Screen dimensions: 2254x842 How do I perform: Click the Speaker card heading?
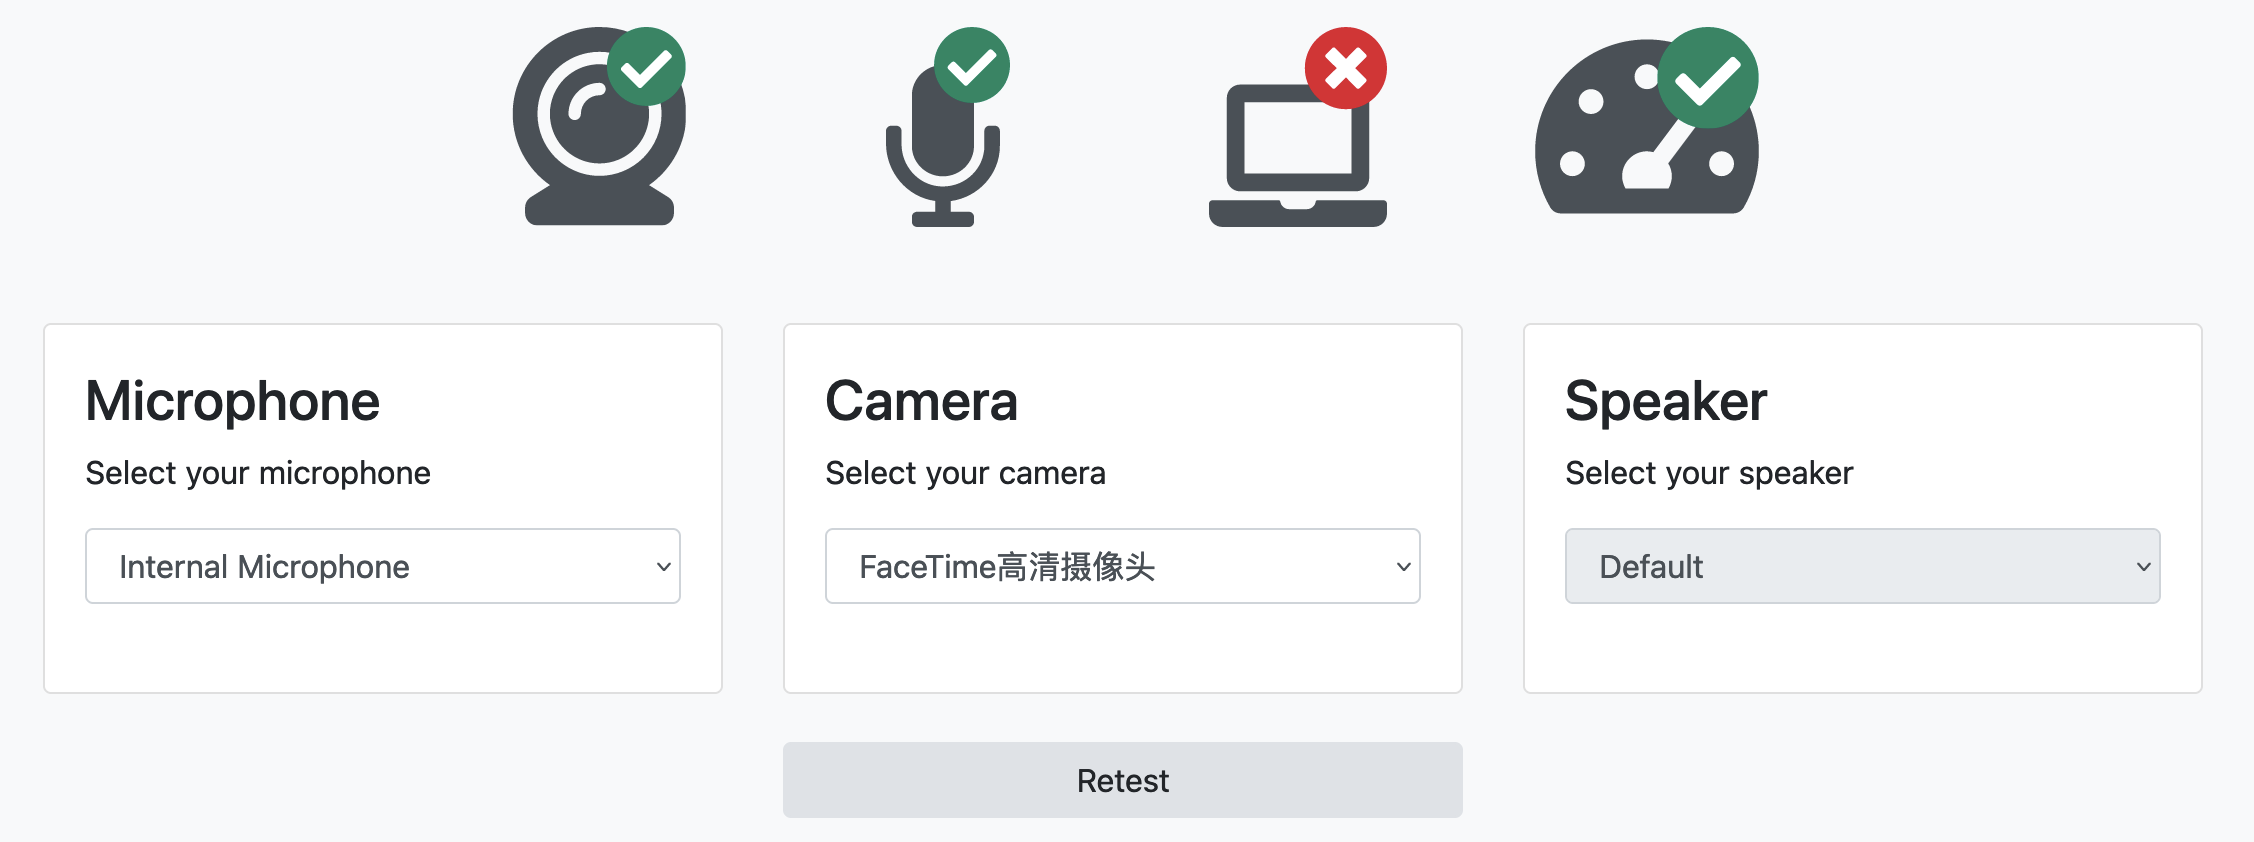click(1666, 401)
